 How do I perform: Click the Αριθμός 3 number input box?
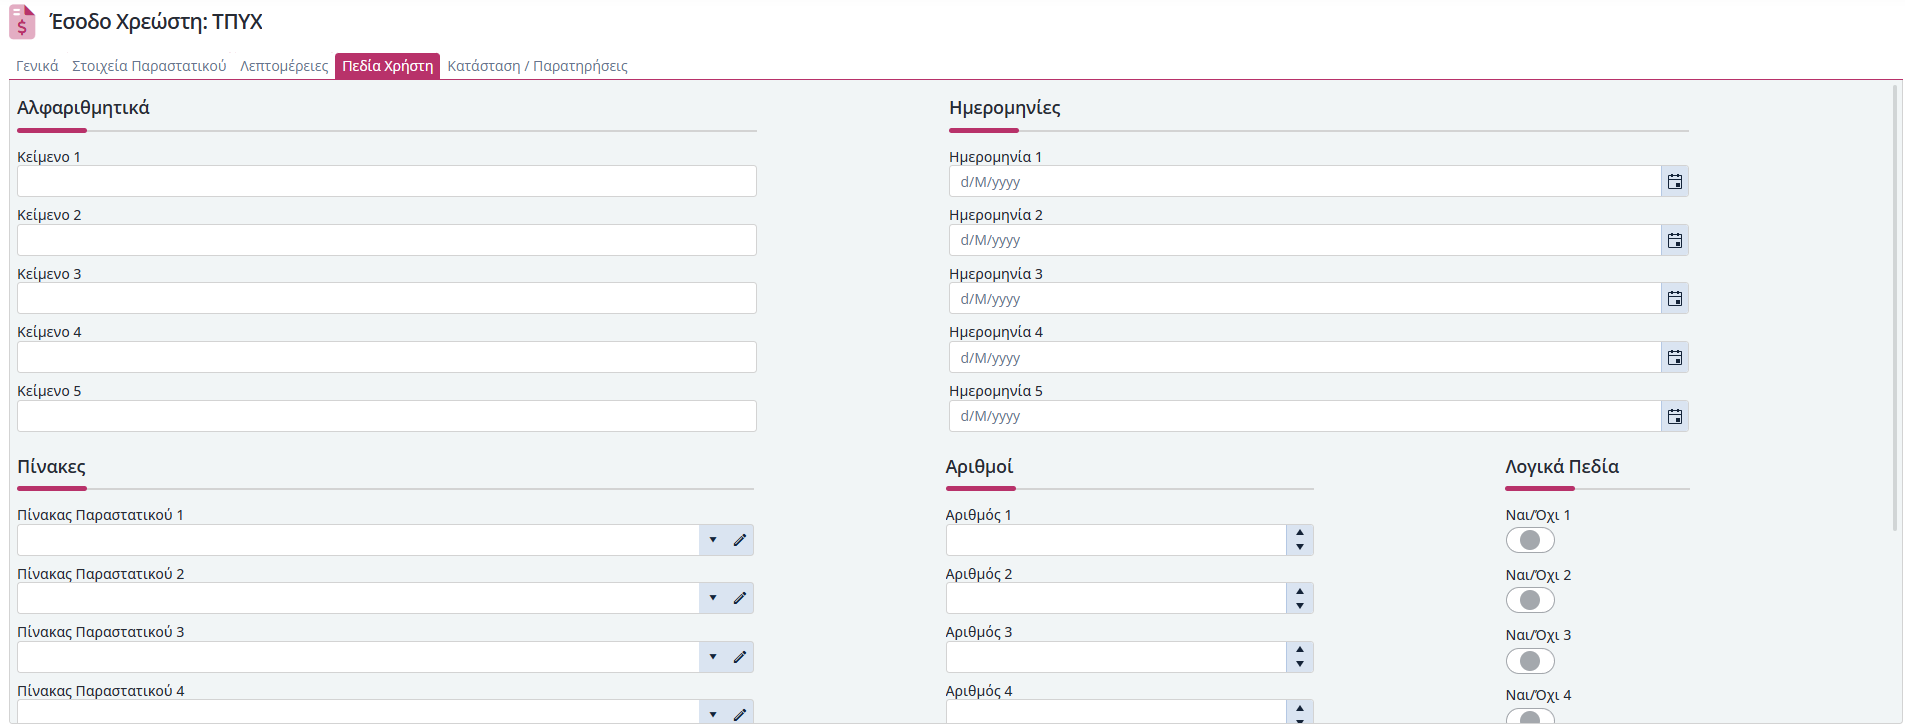coord(1116,657)
